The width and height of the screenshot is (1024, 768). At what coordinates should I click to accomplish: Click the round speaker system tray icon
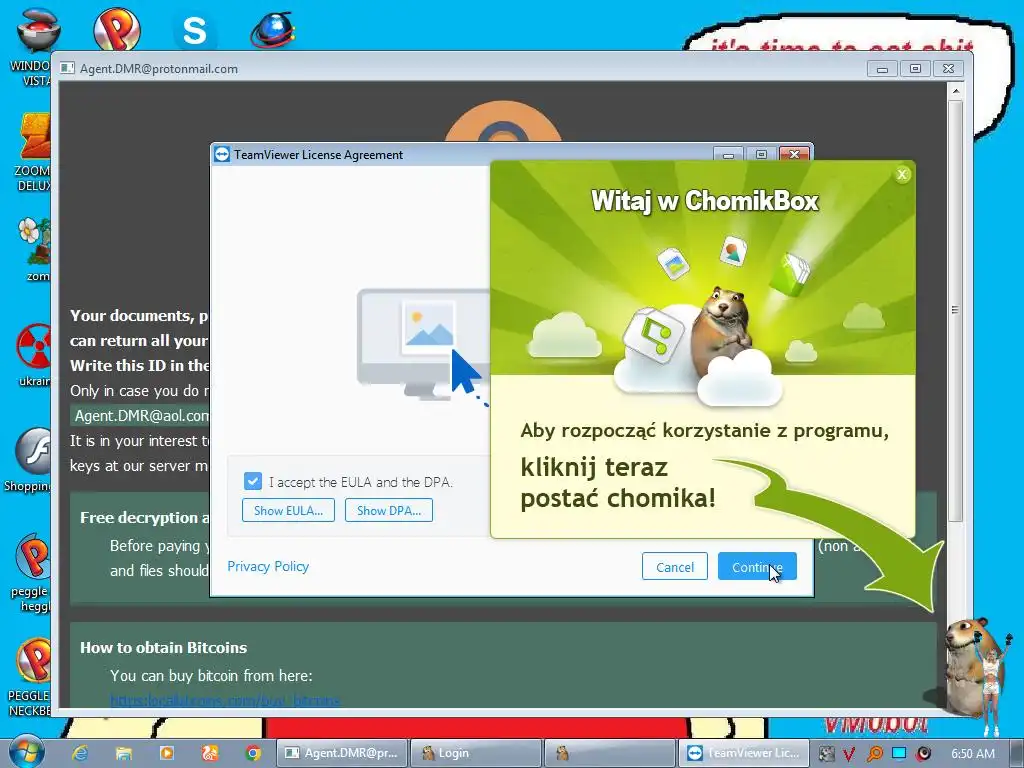923,753
